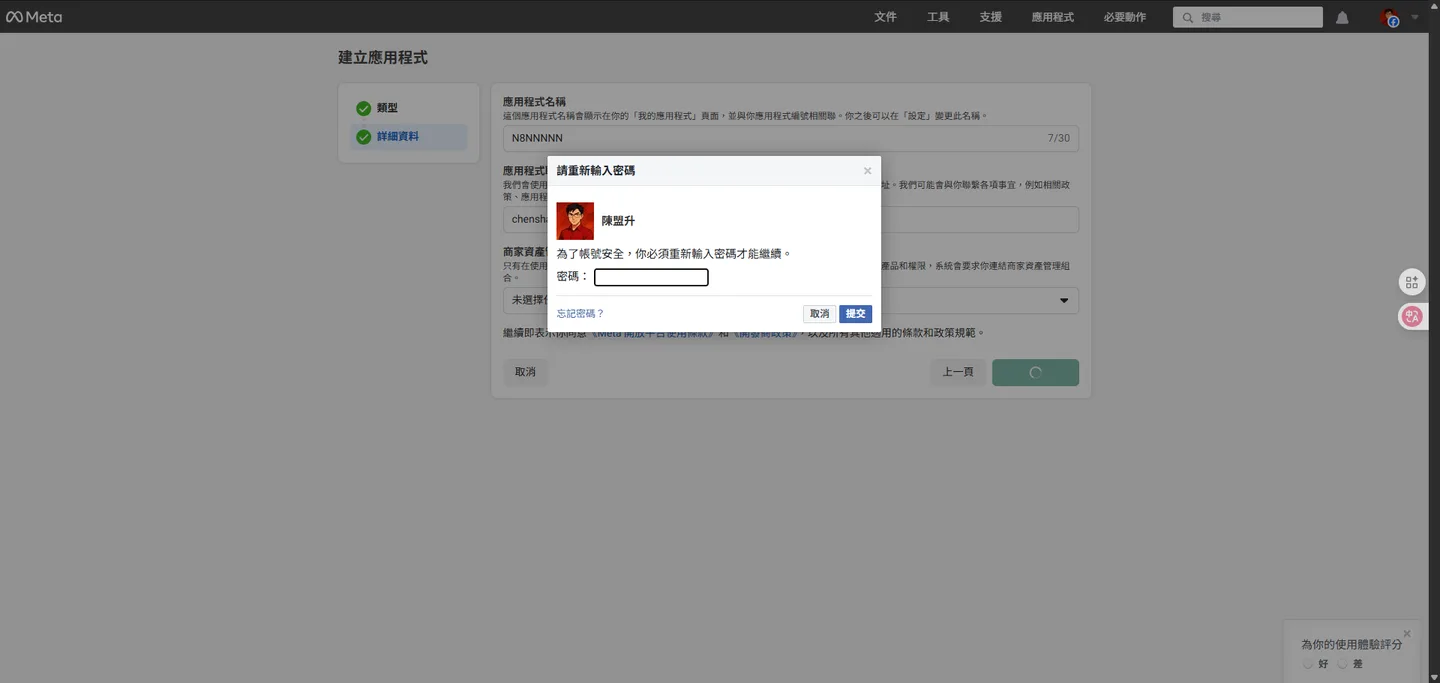Open the 文件 menu
This screenshot has width=1440, height=683.
click(x=885, y=17)
